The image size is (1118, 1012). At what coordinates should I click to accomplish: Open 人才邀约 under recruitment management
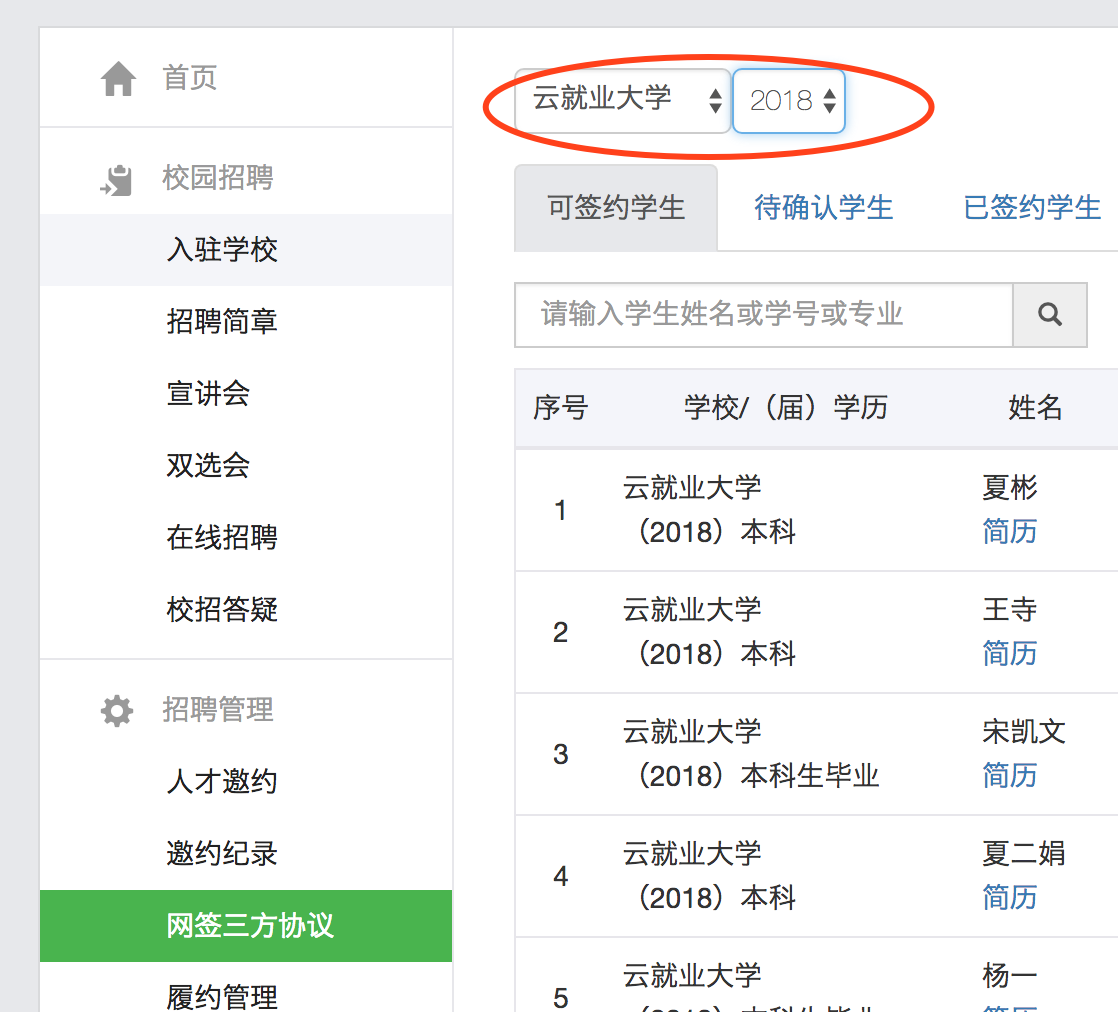point(222,782)
